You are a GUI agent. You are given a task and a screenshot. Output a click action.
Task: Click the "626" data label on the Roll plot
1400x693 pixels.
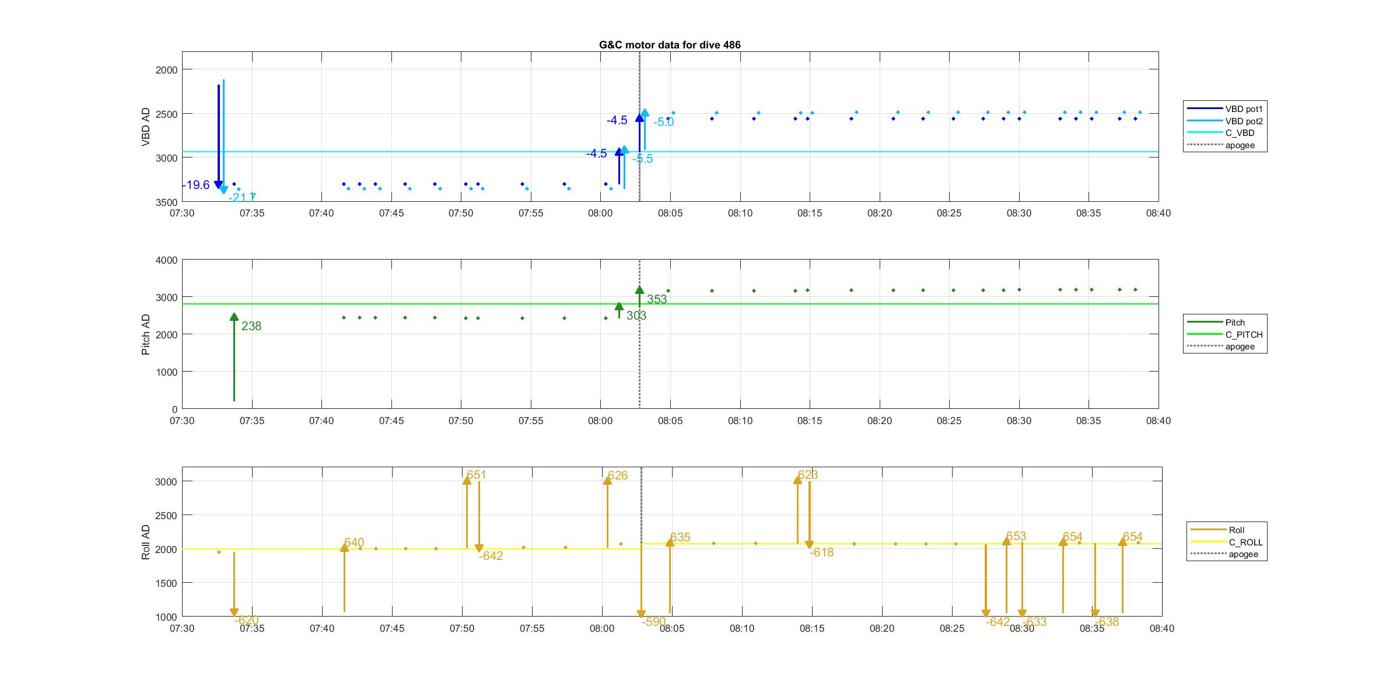618,475
